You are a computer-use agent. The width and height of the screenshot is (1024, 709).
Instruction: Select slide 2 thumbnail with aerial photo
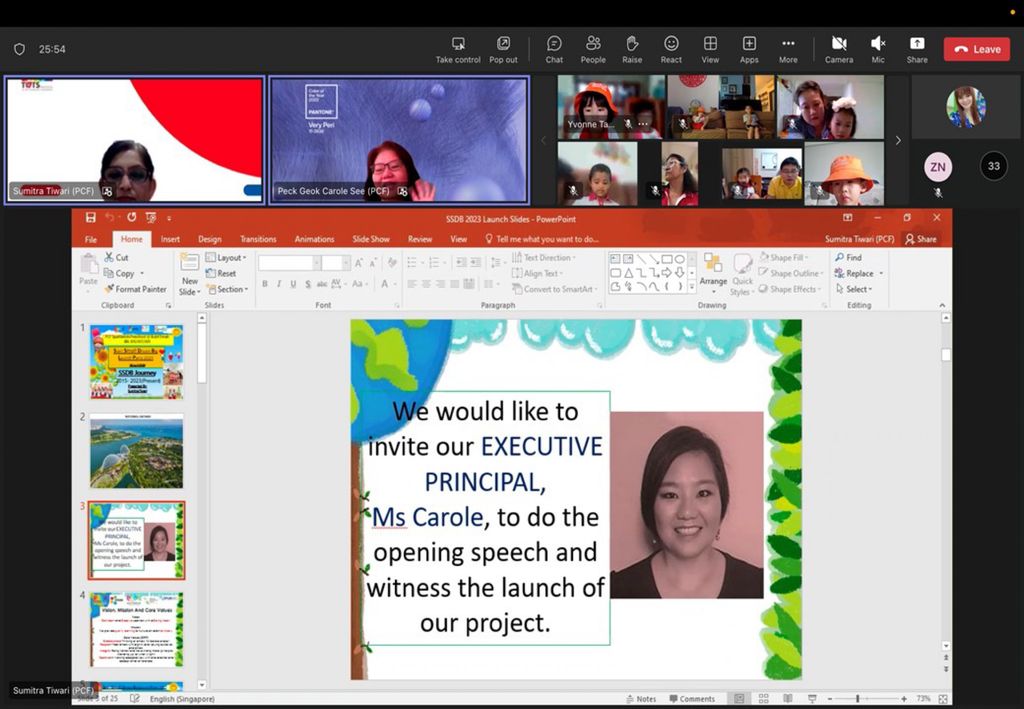[x=136, y=451]
